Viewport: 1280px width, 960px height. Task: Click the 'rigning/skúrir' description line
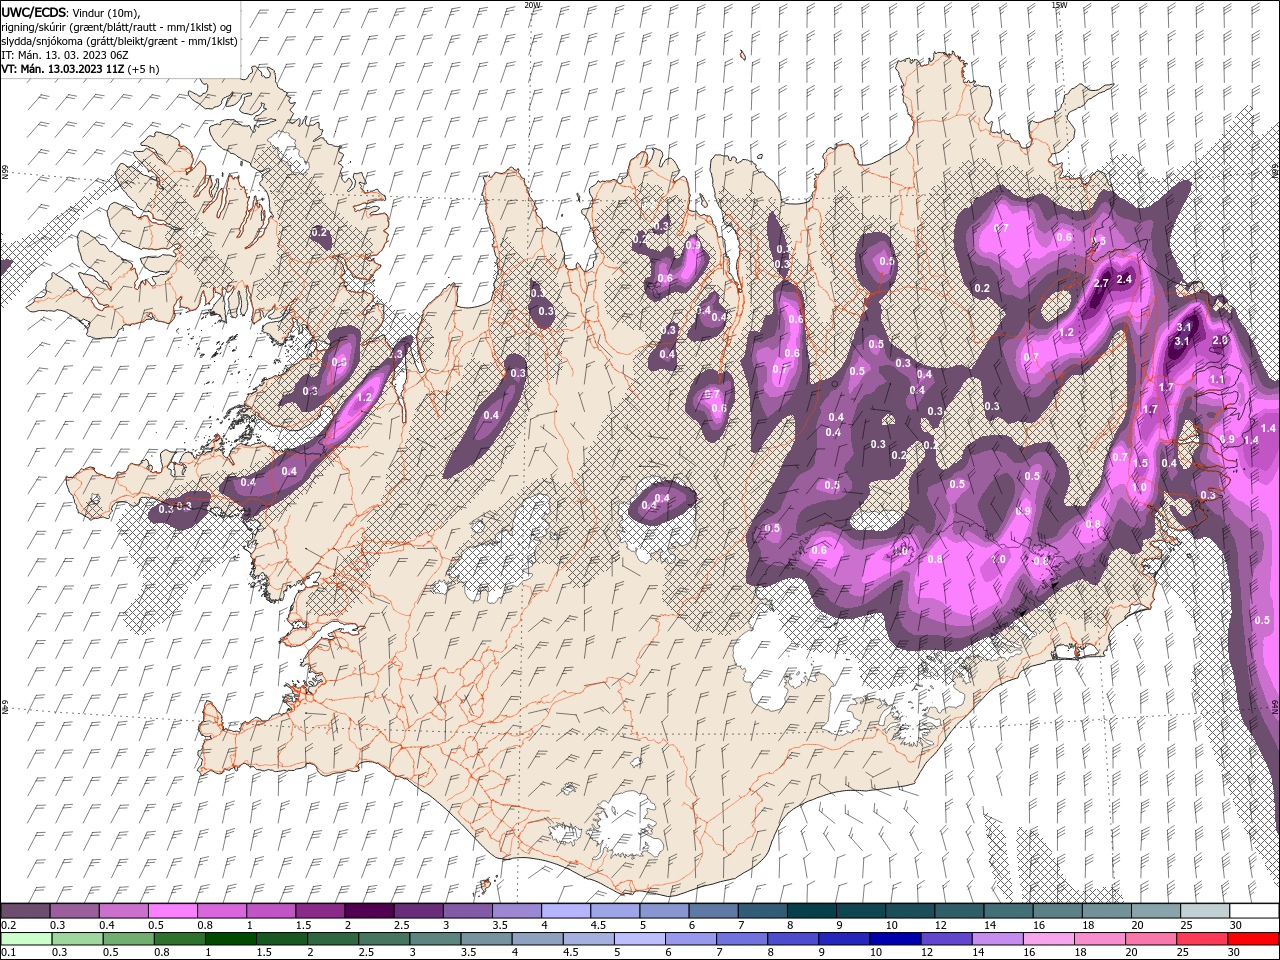(117, 27)
